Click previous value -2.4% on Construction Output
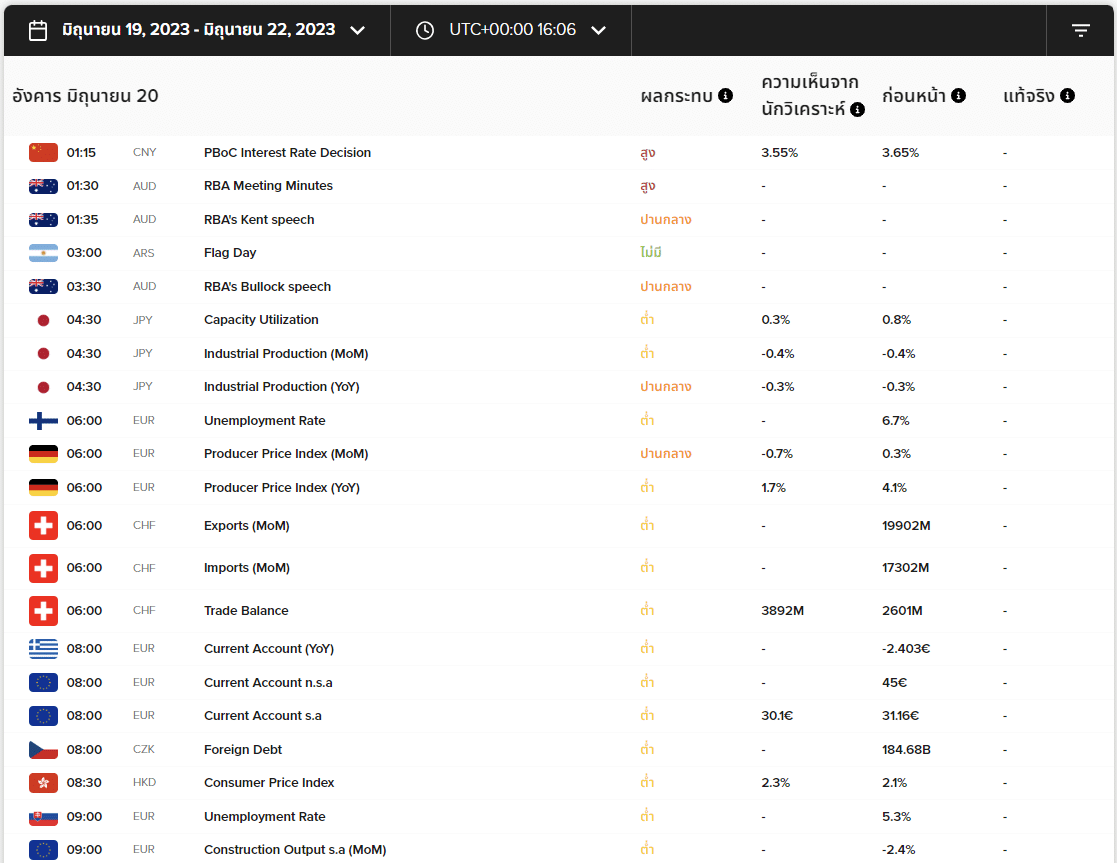 [x=898, y=849]
